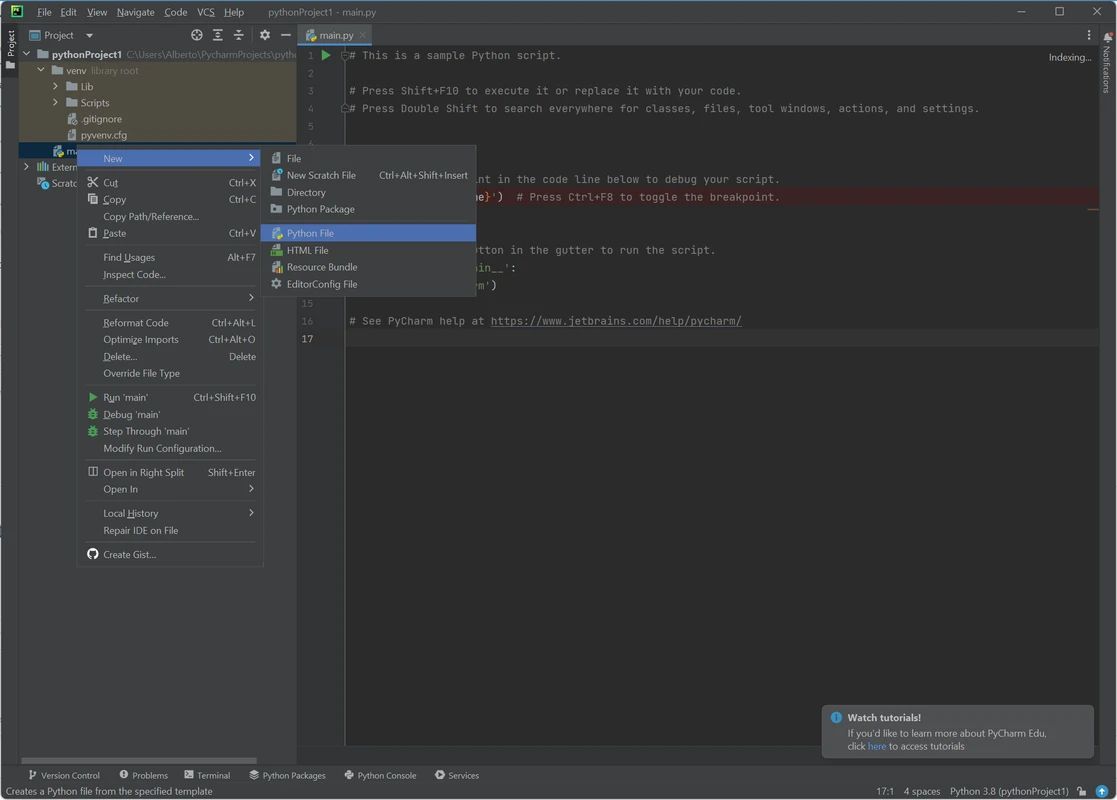1117x800 pixels.
Task: Click the IDE update arrow icon in status bar
Action: pyautogui.click(x=1101, y=791)
